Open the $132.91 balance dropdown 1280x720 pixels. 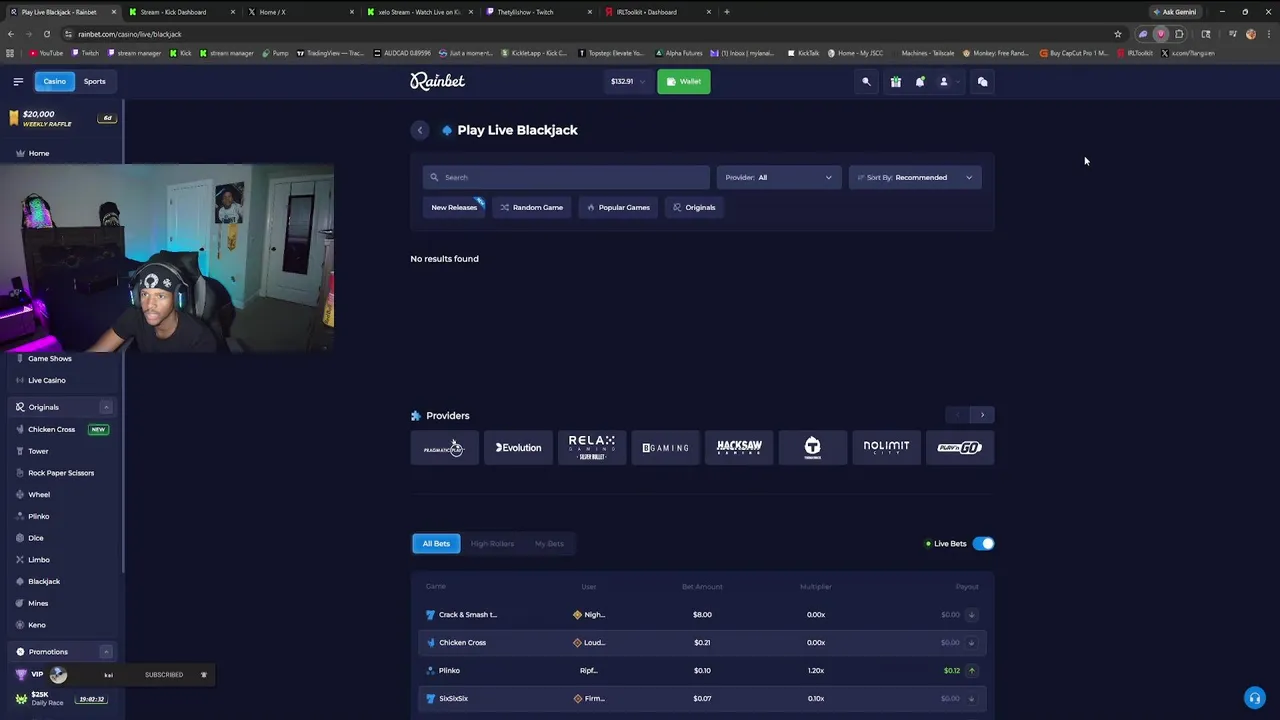pyautogui.click(x=628, y=81)
